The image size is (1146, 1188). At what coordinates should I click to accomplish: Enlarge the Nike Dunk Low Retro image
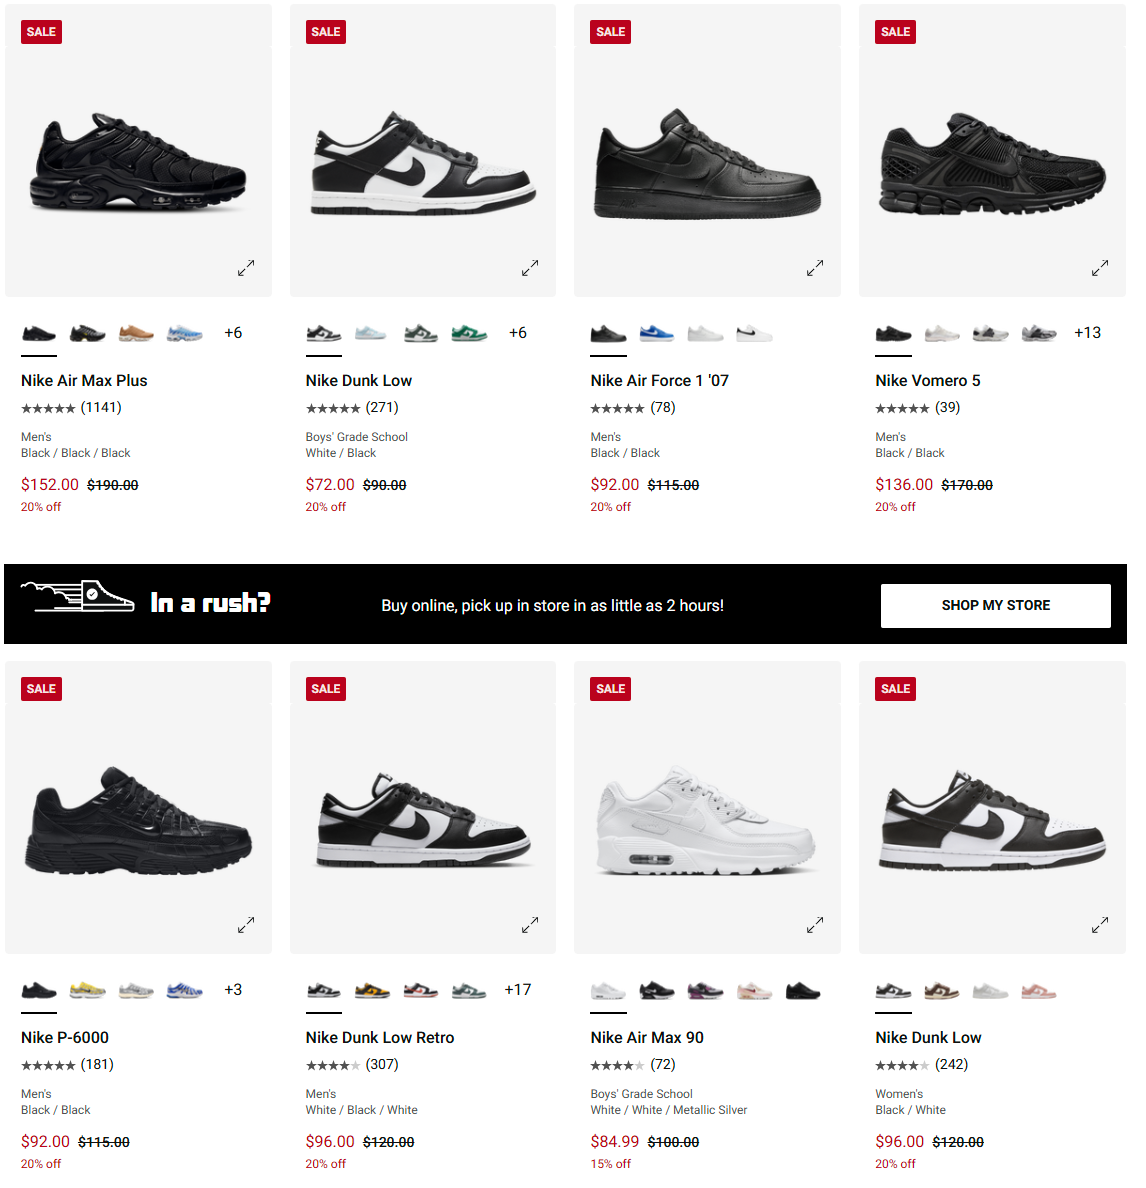pos(530,925)
